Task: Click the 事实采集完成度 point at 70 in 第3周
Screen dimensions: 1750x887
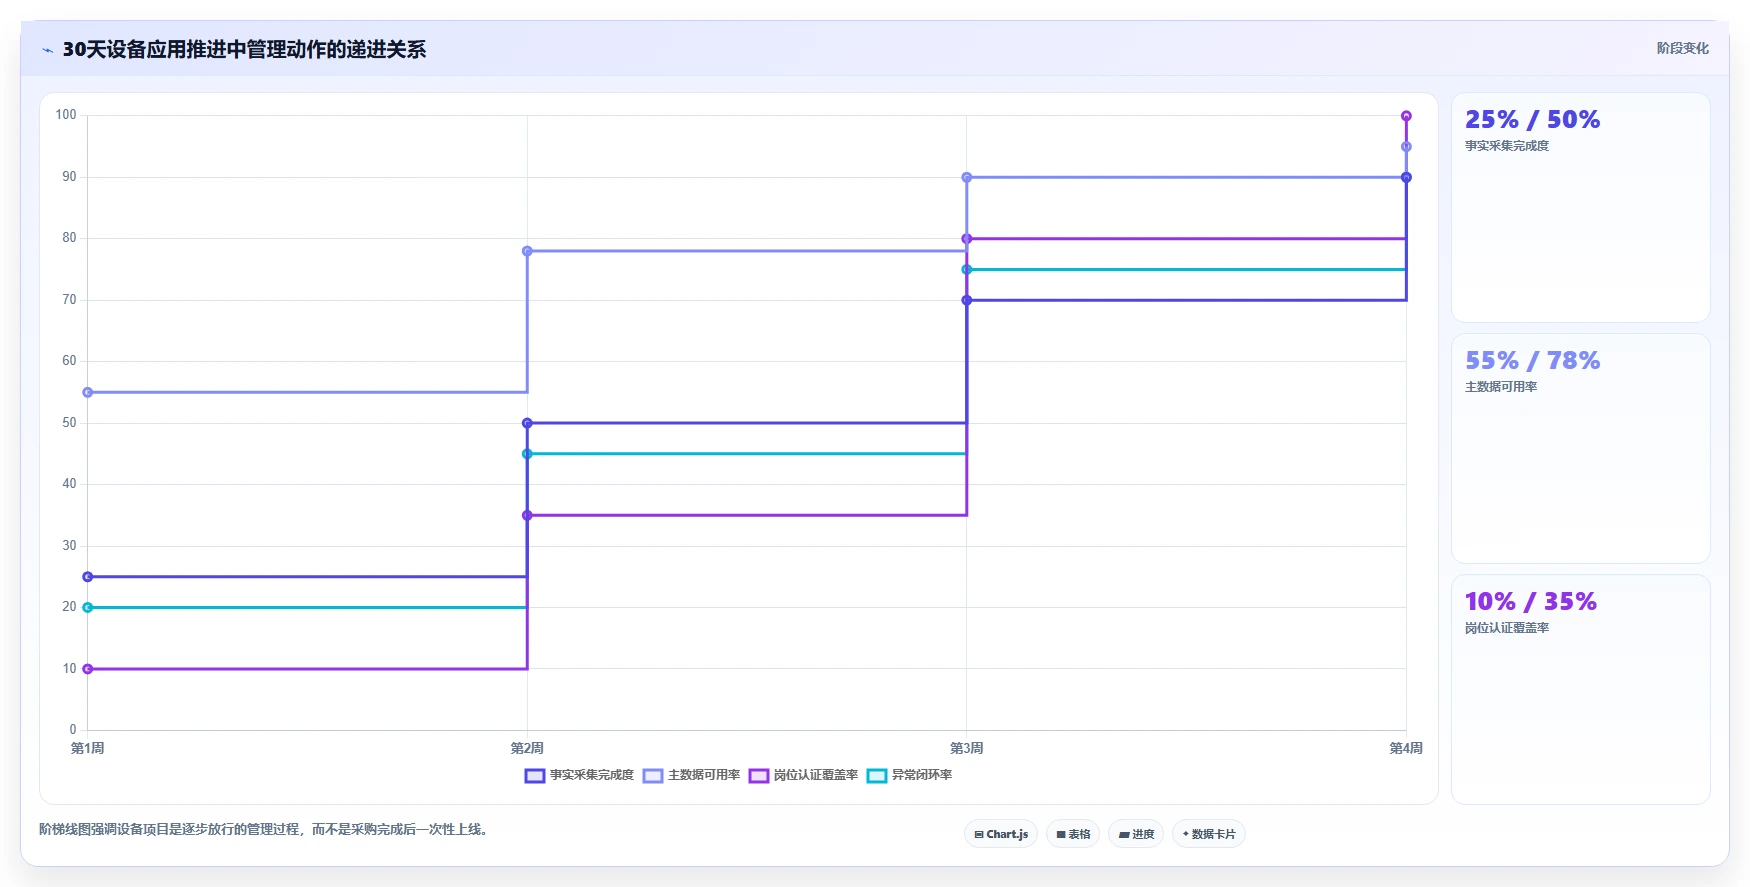Action: (966, 300)
